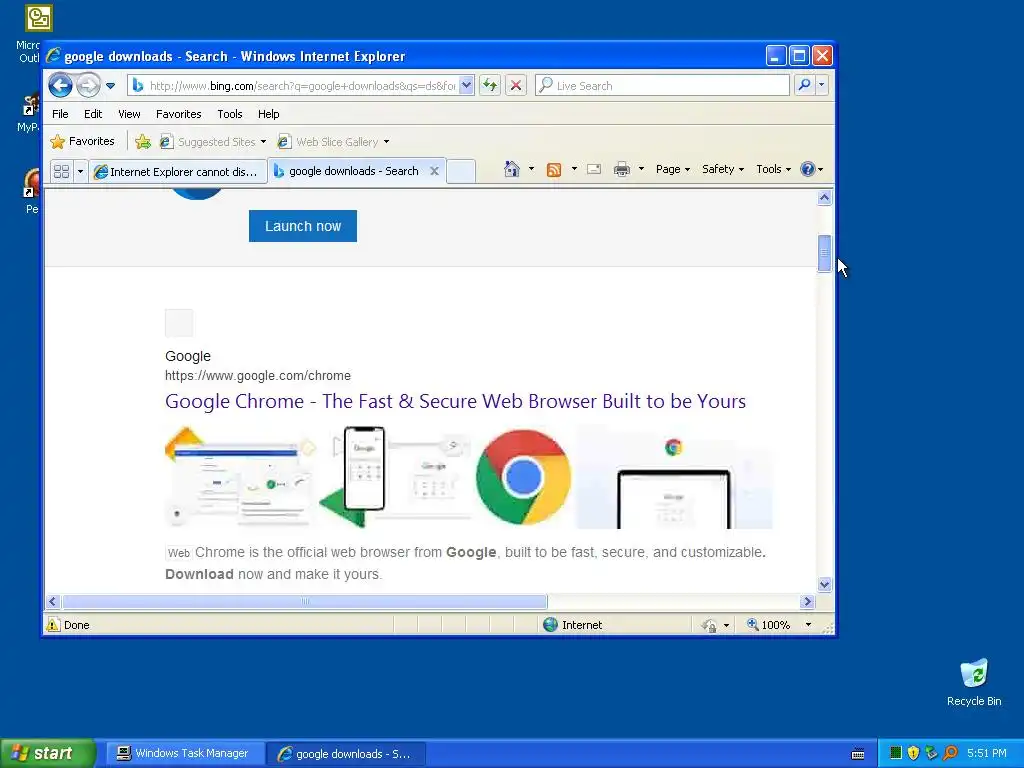Click the on-screen keyboard taskbar icon

pyautogui.click(x=858, y=754)
